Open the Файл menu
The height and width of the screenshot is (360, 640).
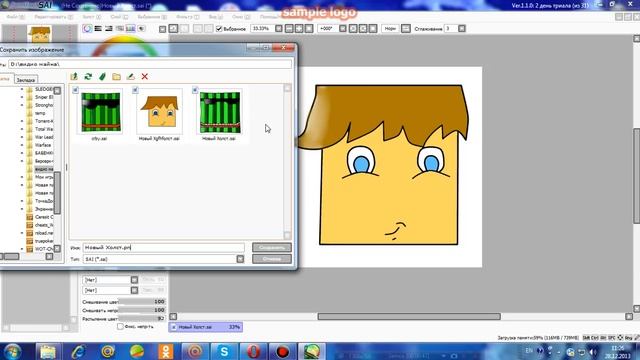(x=16, y=17)
